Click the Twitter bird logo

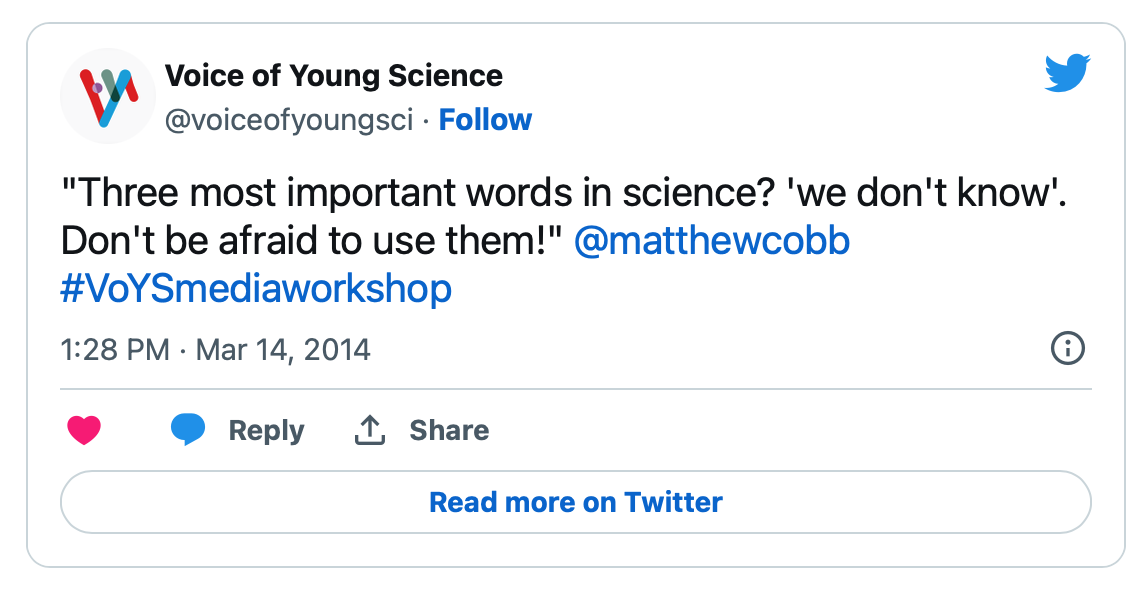click(1067, 72)
